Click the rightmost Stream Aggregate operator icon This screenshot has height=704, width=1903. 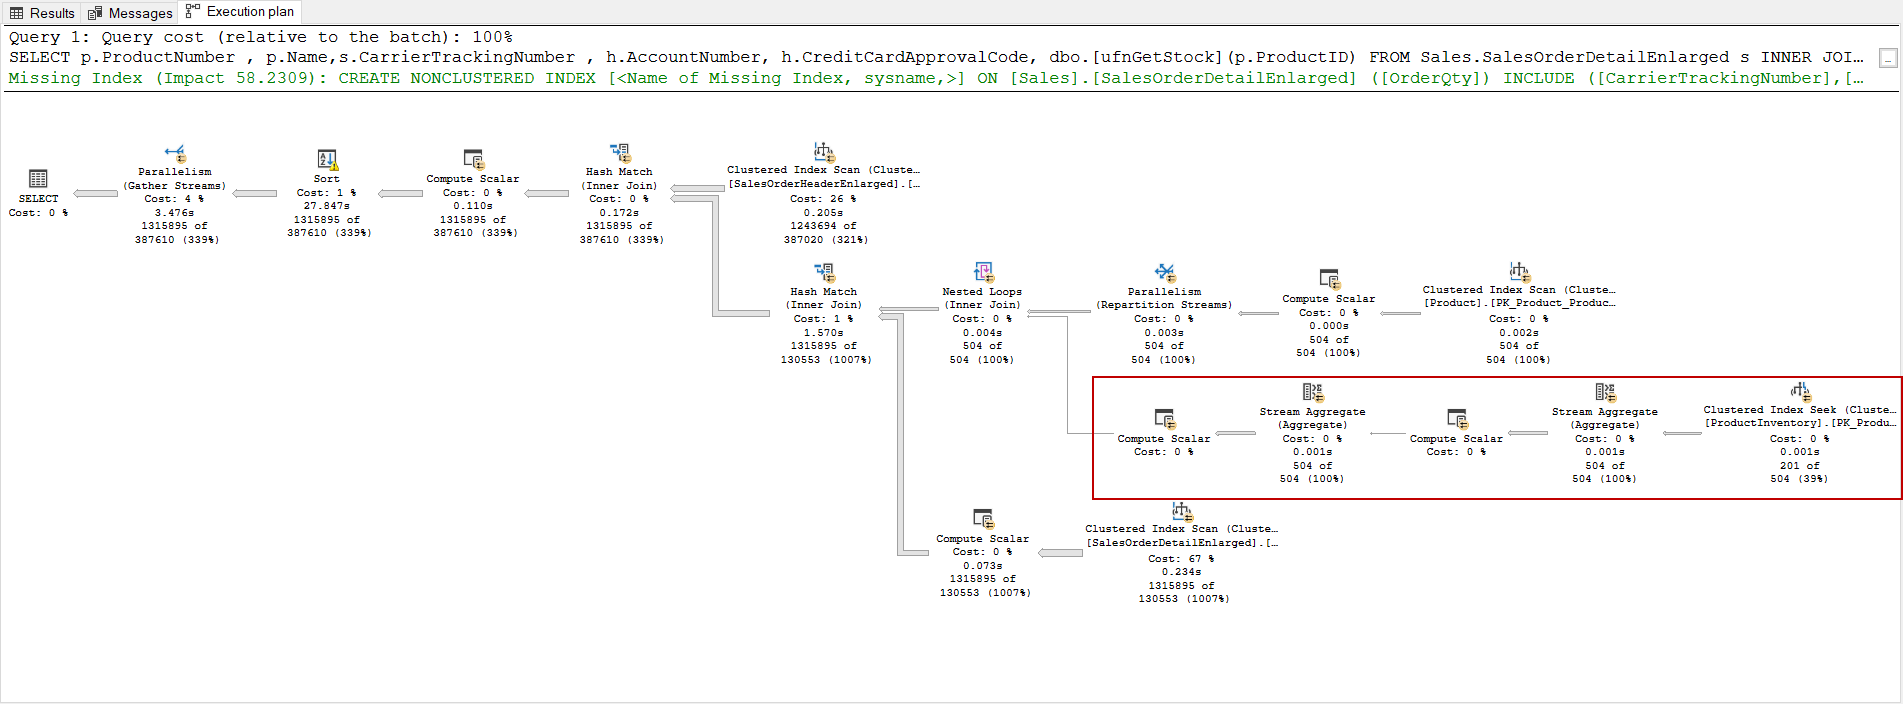[x=1605, y=393]
